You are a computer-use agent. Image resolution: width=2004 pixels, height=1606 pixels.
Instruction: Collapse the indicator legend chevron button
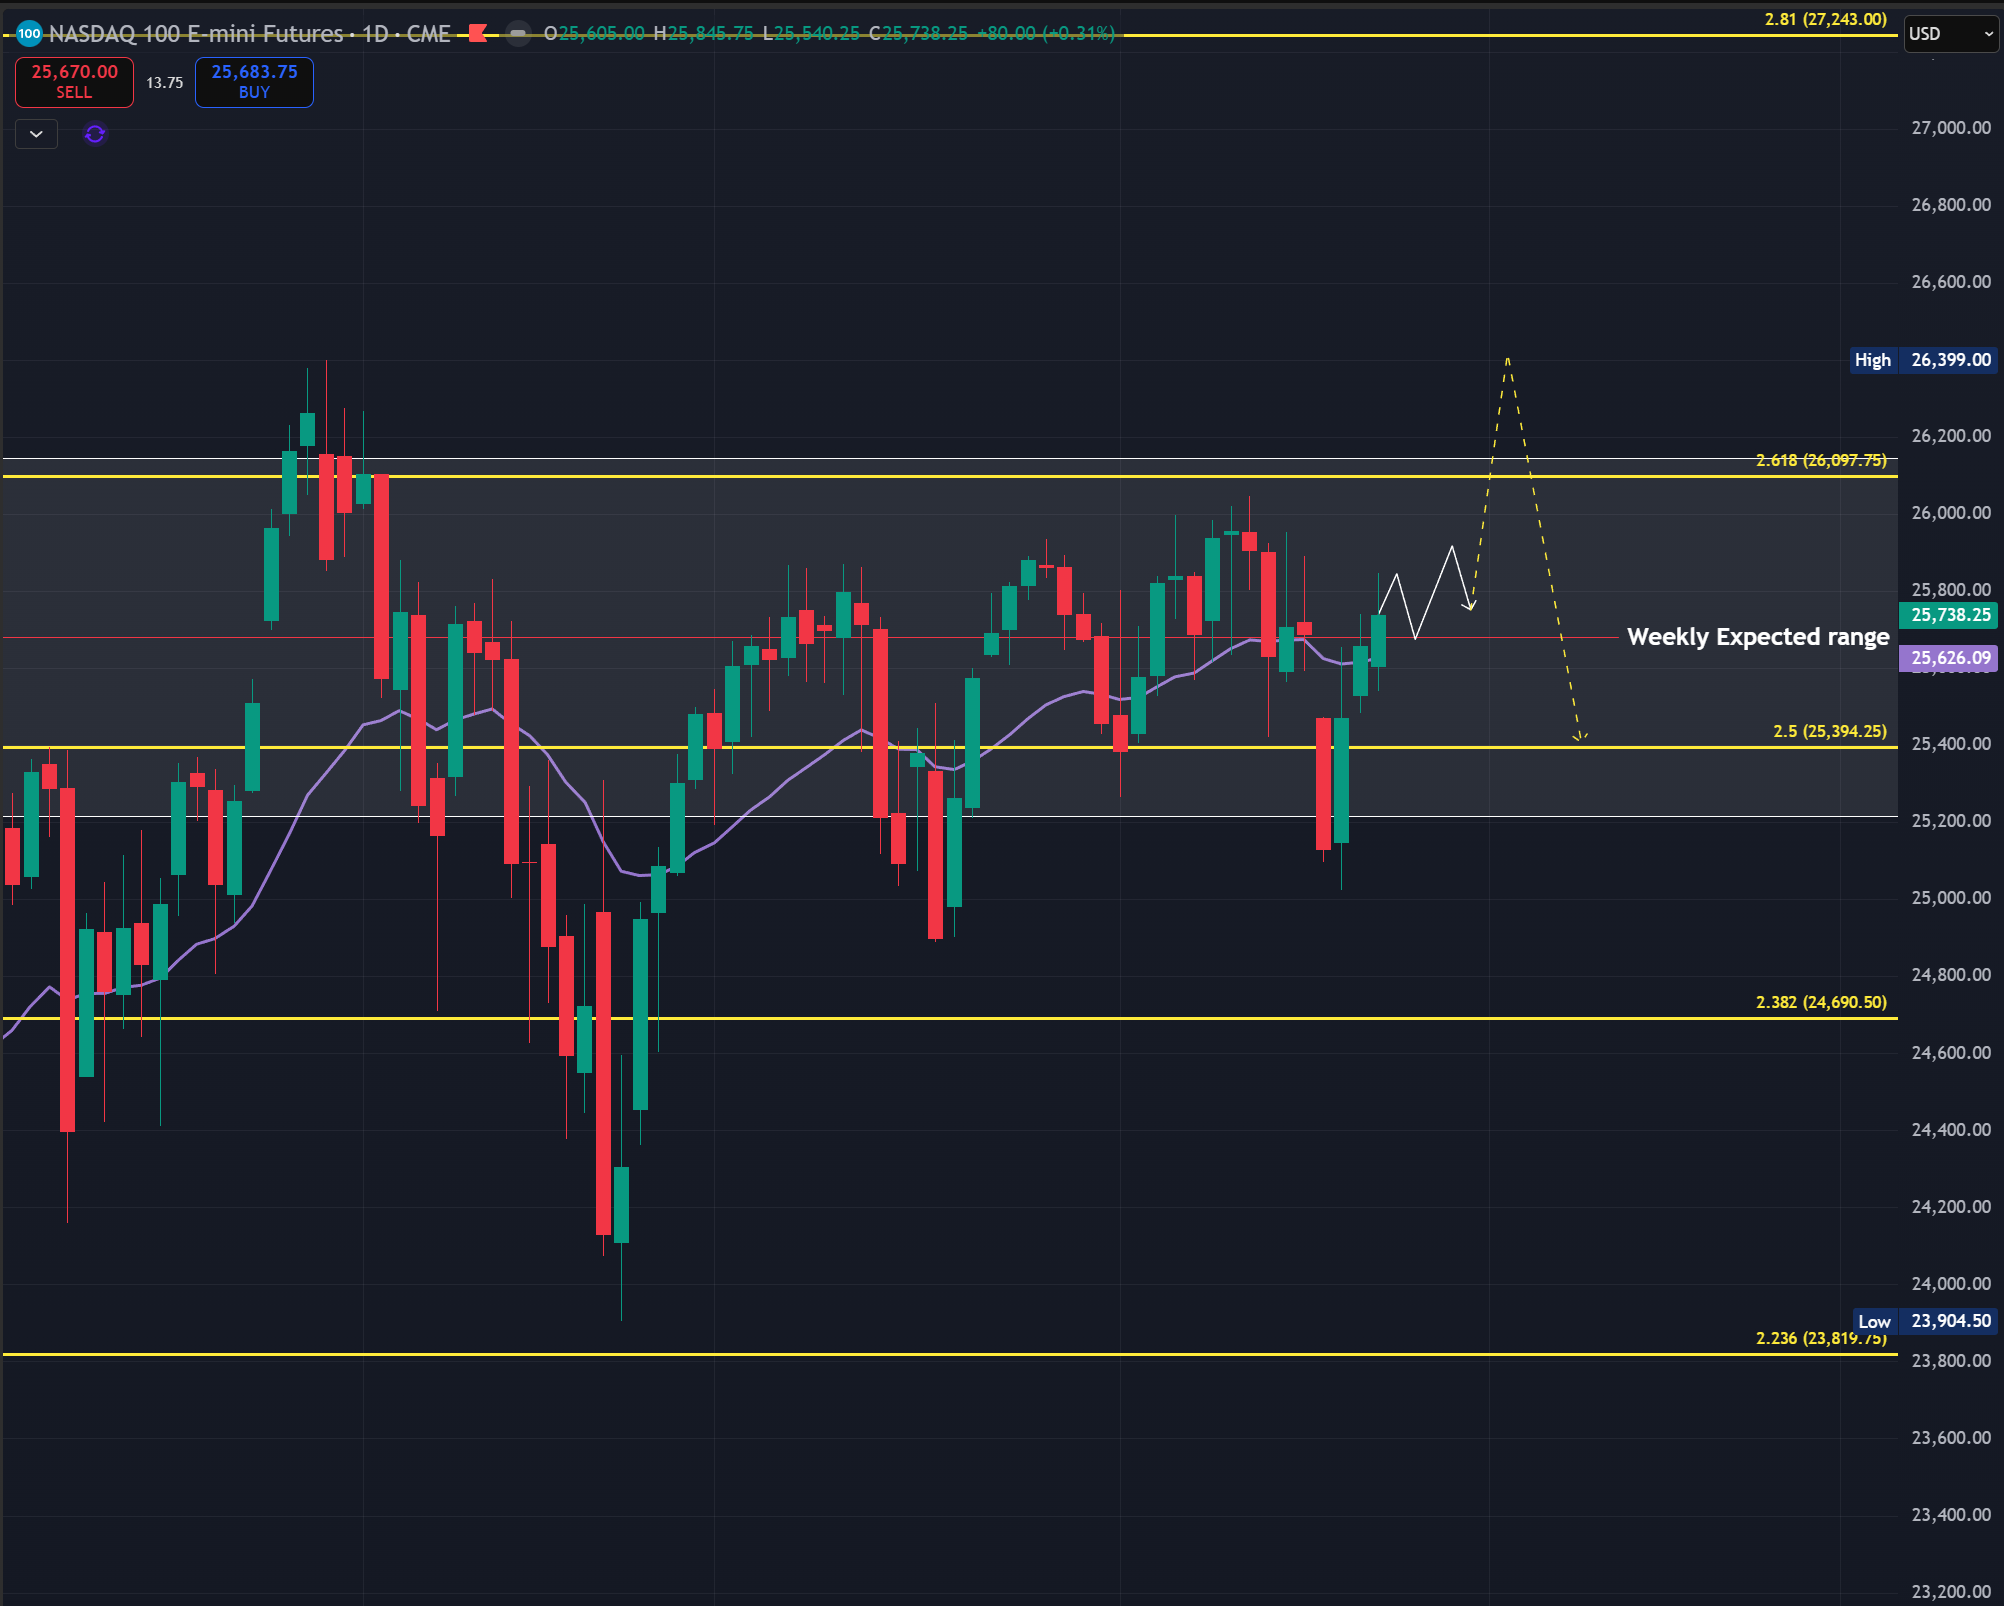pos(37,134)
